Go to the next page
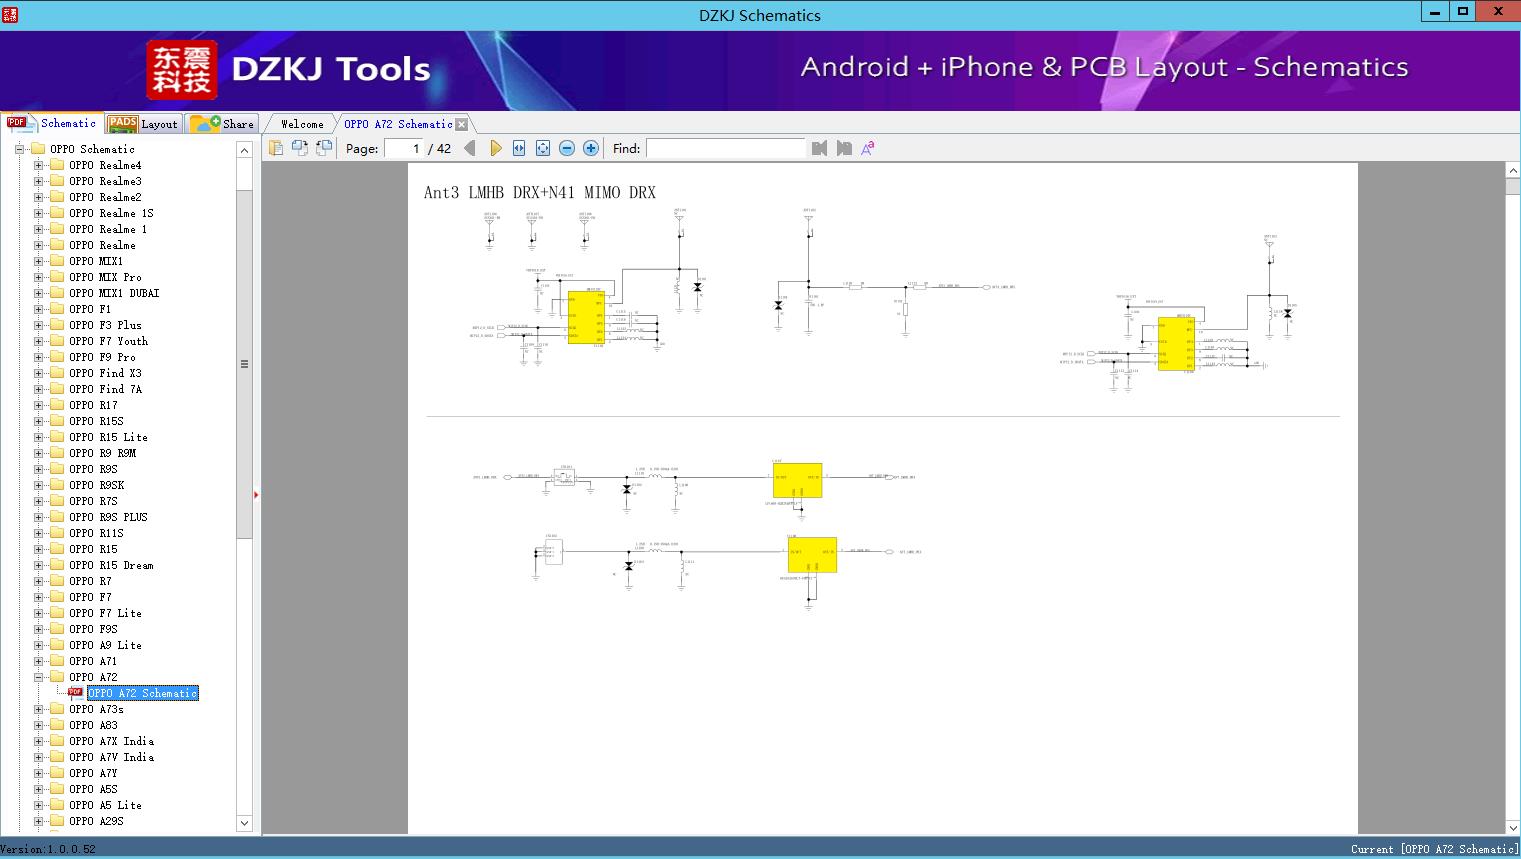The height and width of the screenshot is (859, 1521). point(496,148)
